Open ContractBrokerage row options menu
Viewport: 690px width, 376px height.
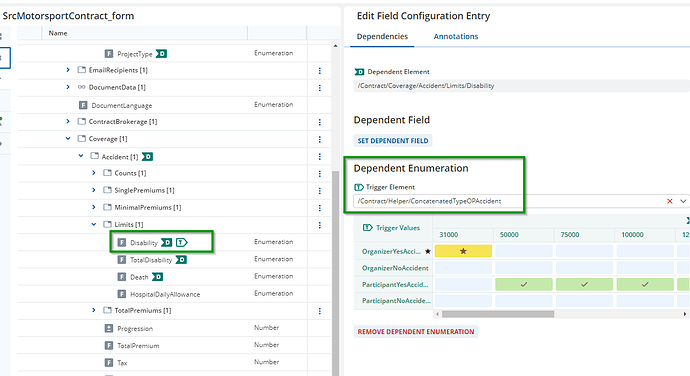point(319,122)
